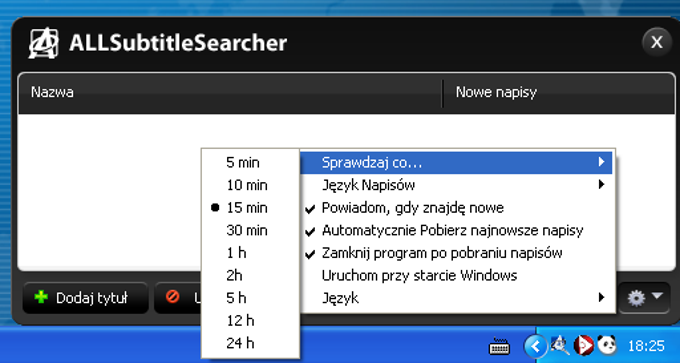This screenshot has height=363, width=680.
Task: Click the Dodaj tytuł button
Action: pyautogui.click(x=85, y=298)
